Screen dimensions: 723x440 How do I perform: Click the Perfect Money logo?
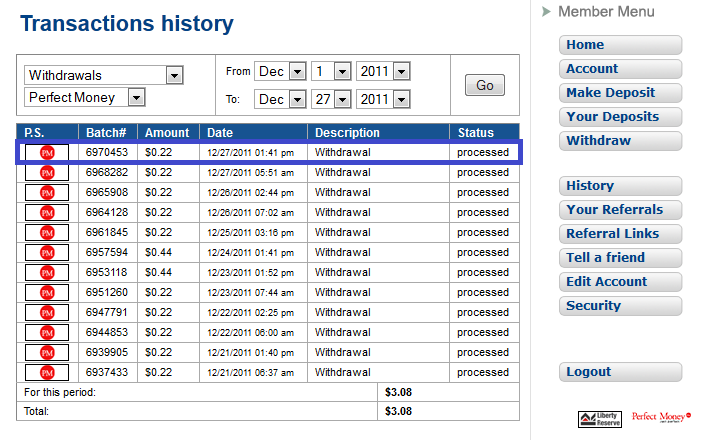click(x=662, y=417)
